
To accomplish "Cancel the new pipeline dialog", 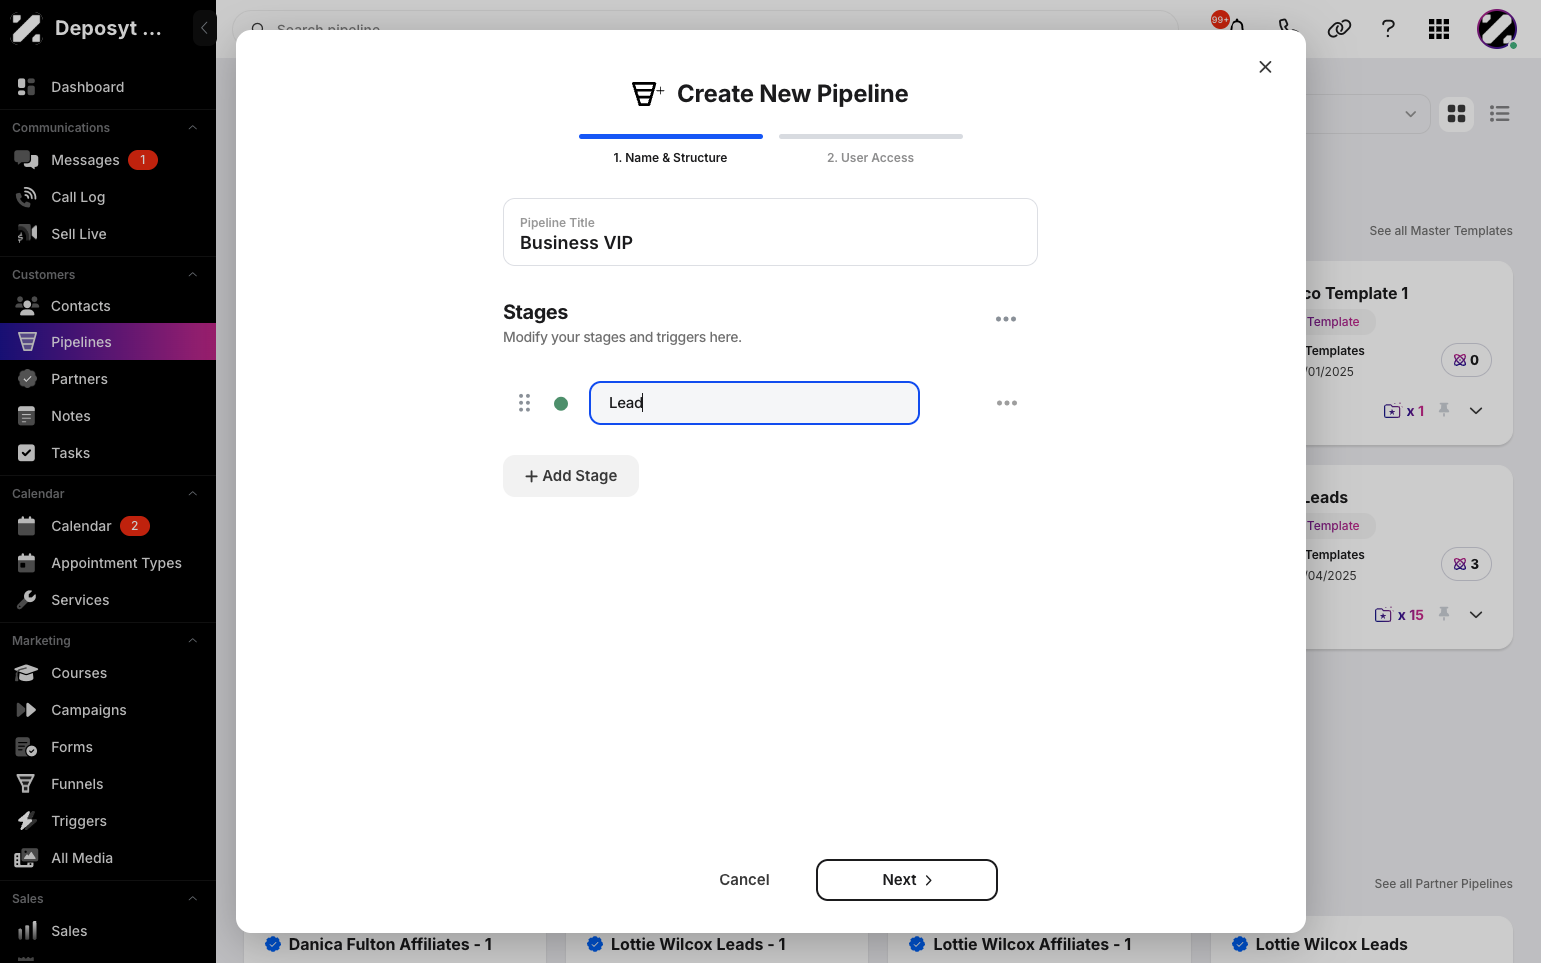I will pos(744,880).
